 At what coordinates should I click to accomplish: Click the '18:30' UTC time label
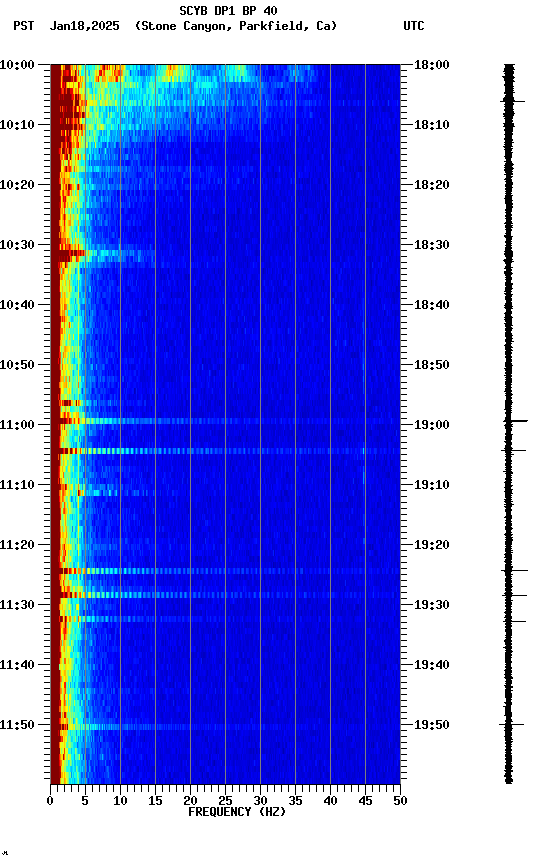(x=432, y=245)
